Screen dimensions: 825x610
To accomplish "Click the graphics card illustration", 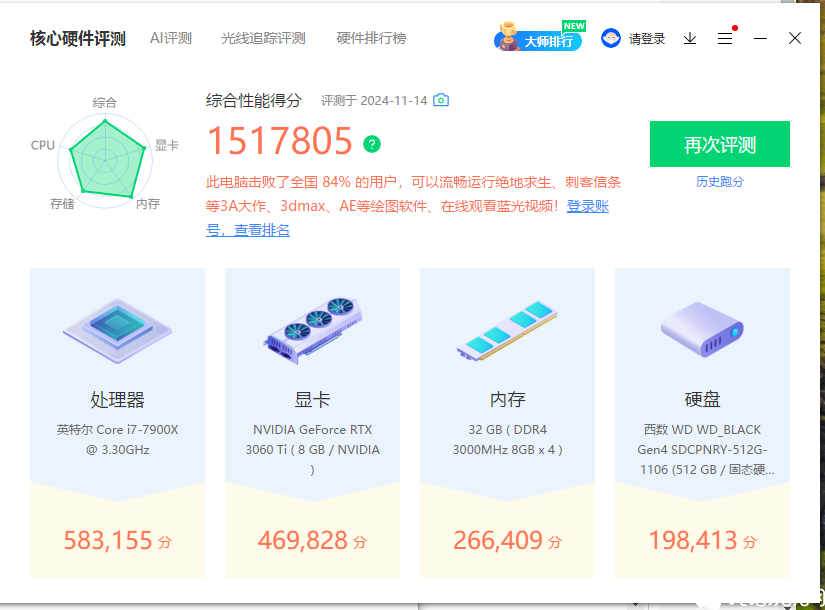I will click(x=313, y=331).
